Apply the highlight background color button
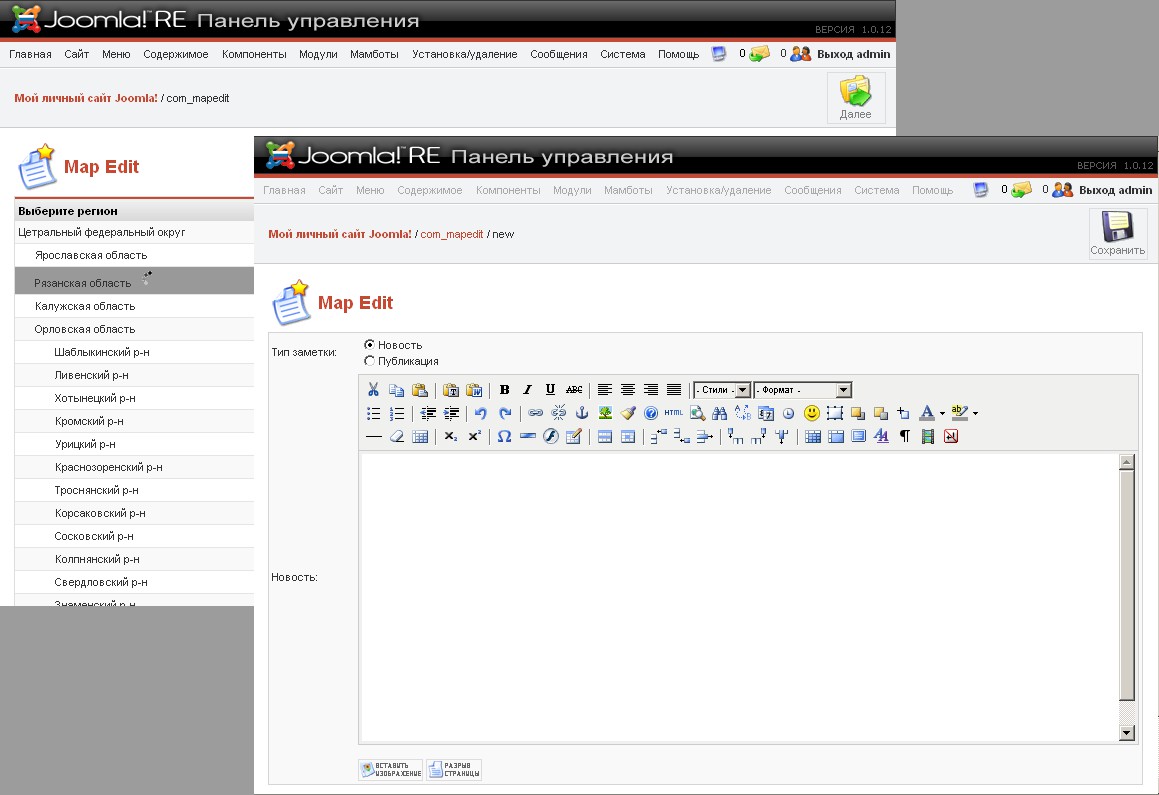Screen dimensions: 1159x795 [x=959, y=413]
